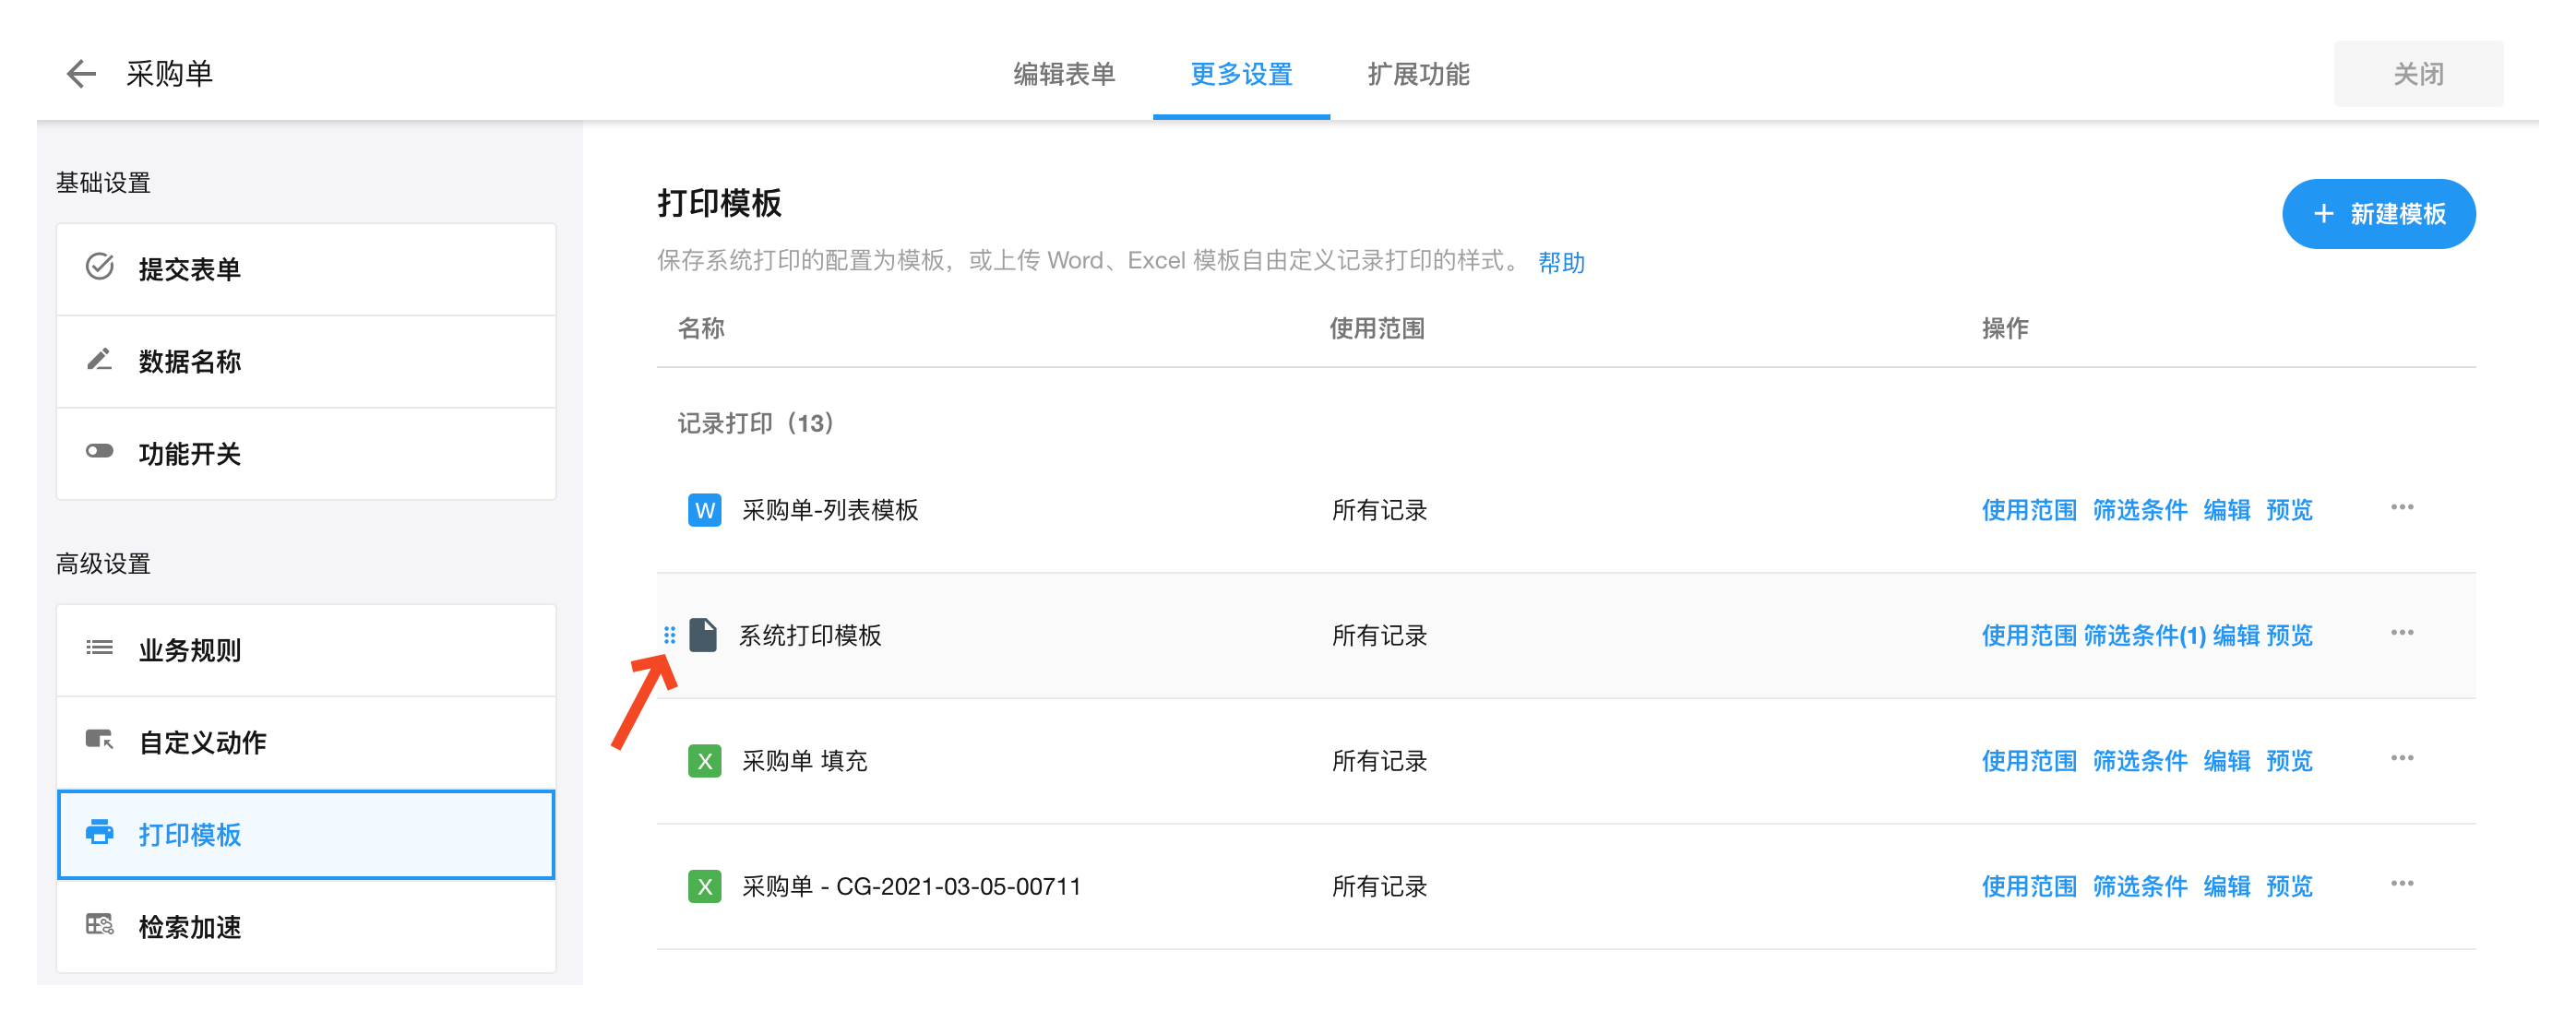Click the 记录打印（13）group header
Screen dimensions: 2576x1022
756,423
